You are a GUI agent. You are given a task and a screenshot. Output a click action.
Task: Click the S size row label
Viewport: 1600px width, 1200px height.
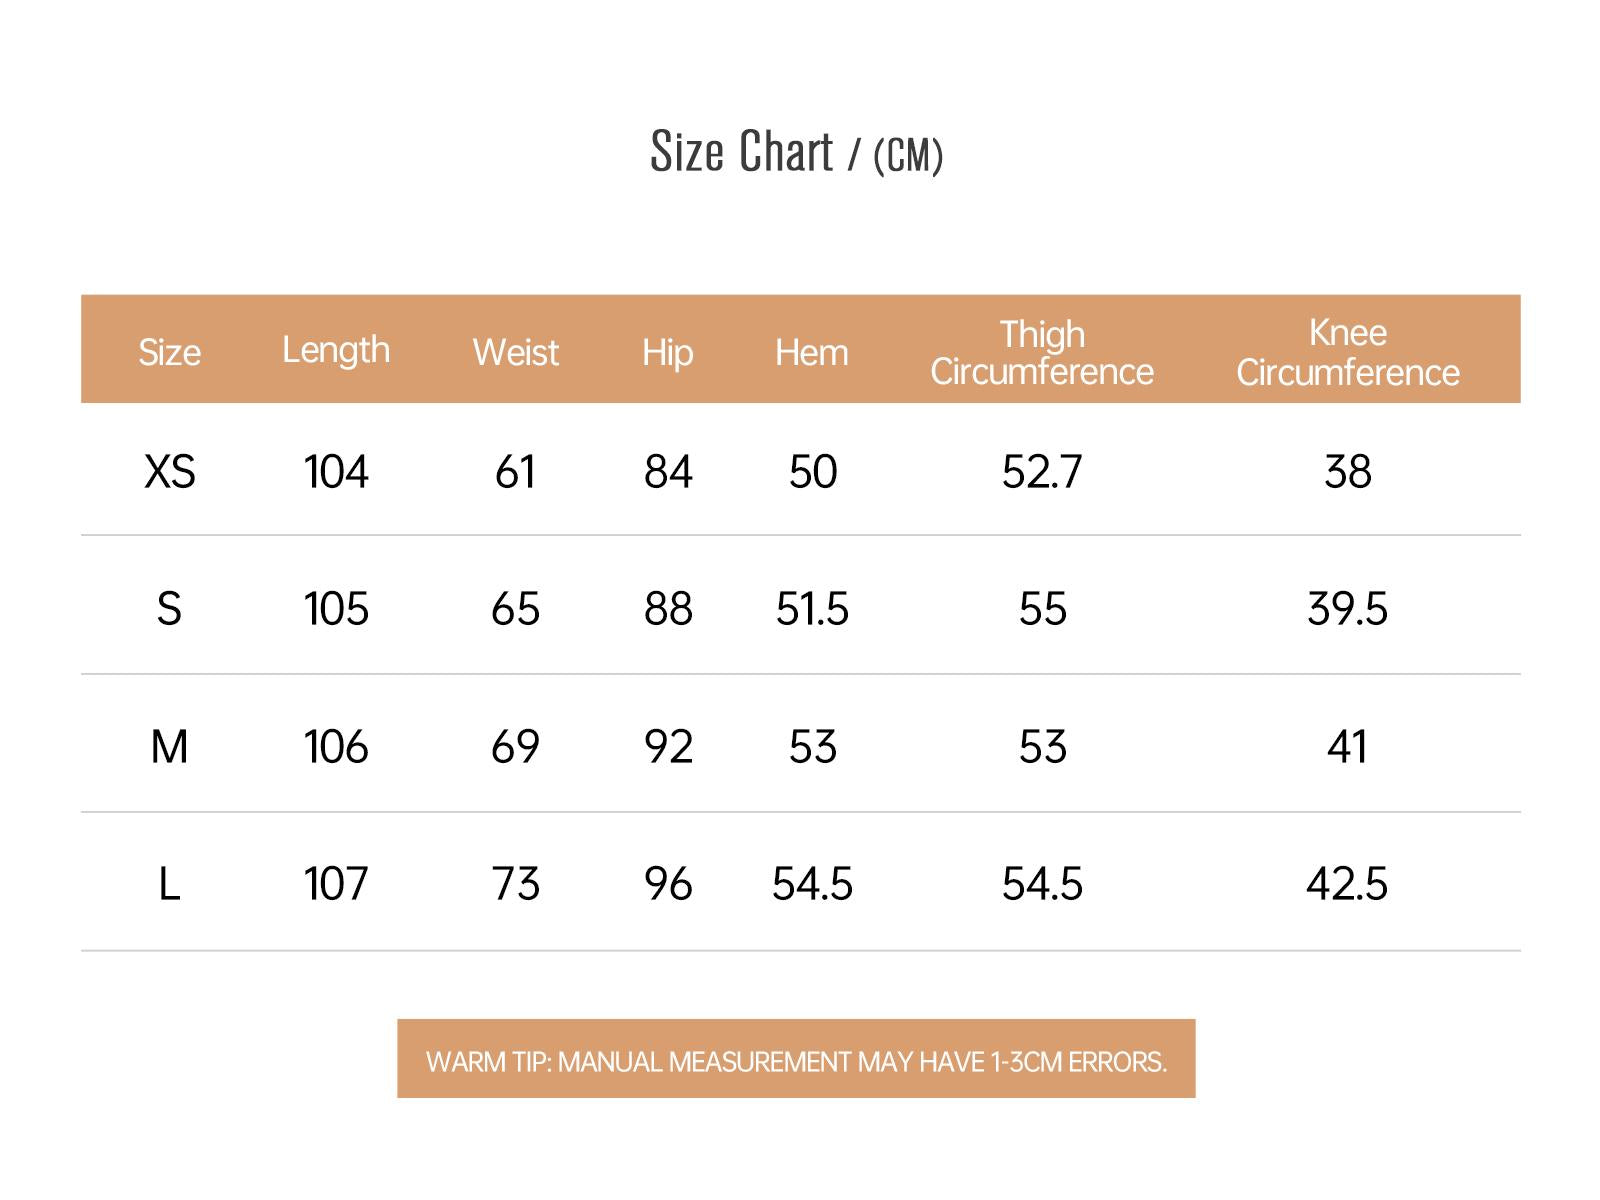coord(169,608)
